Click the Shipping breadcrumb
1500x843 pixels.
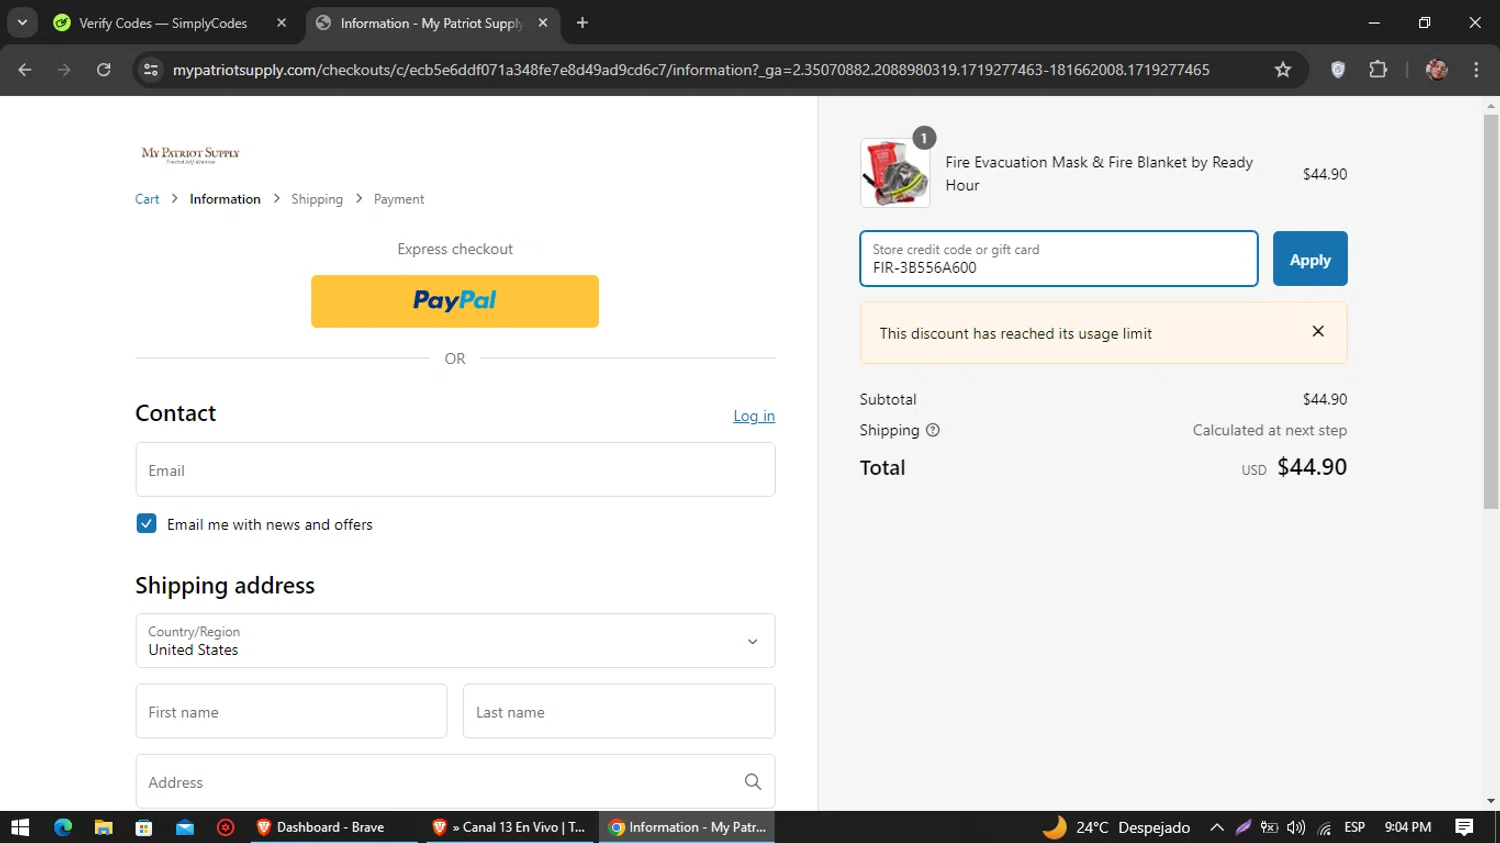pos(317,199)
